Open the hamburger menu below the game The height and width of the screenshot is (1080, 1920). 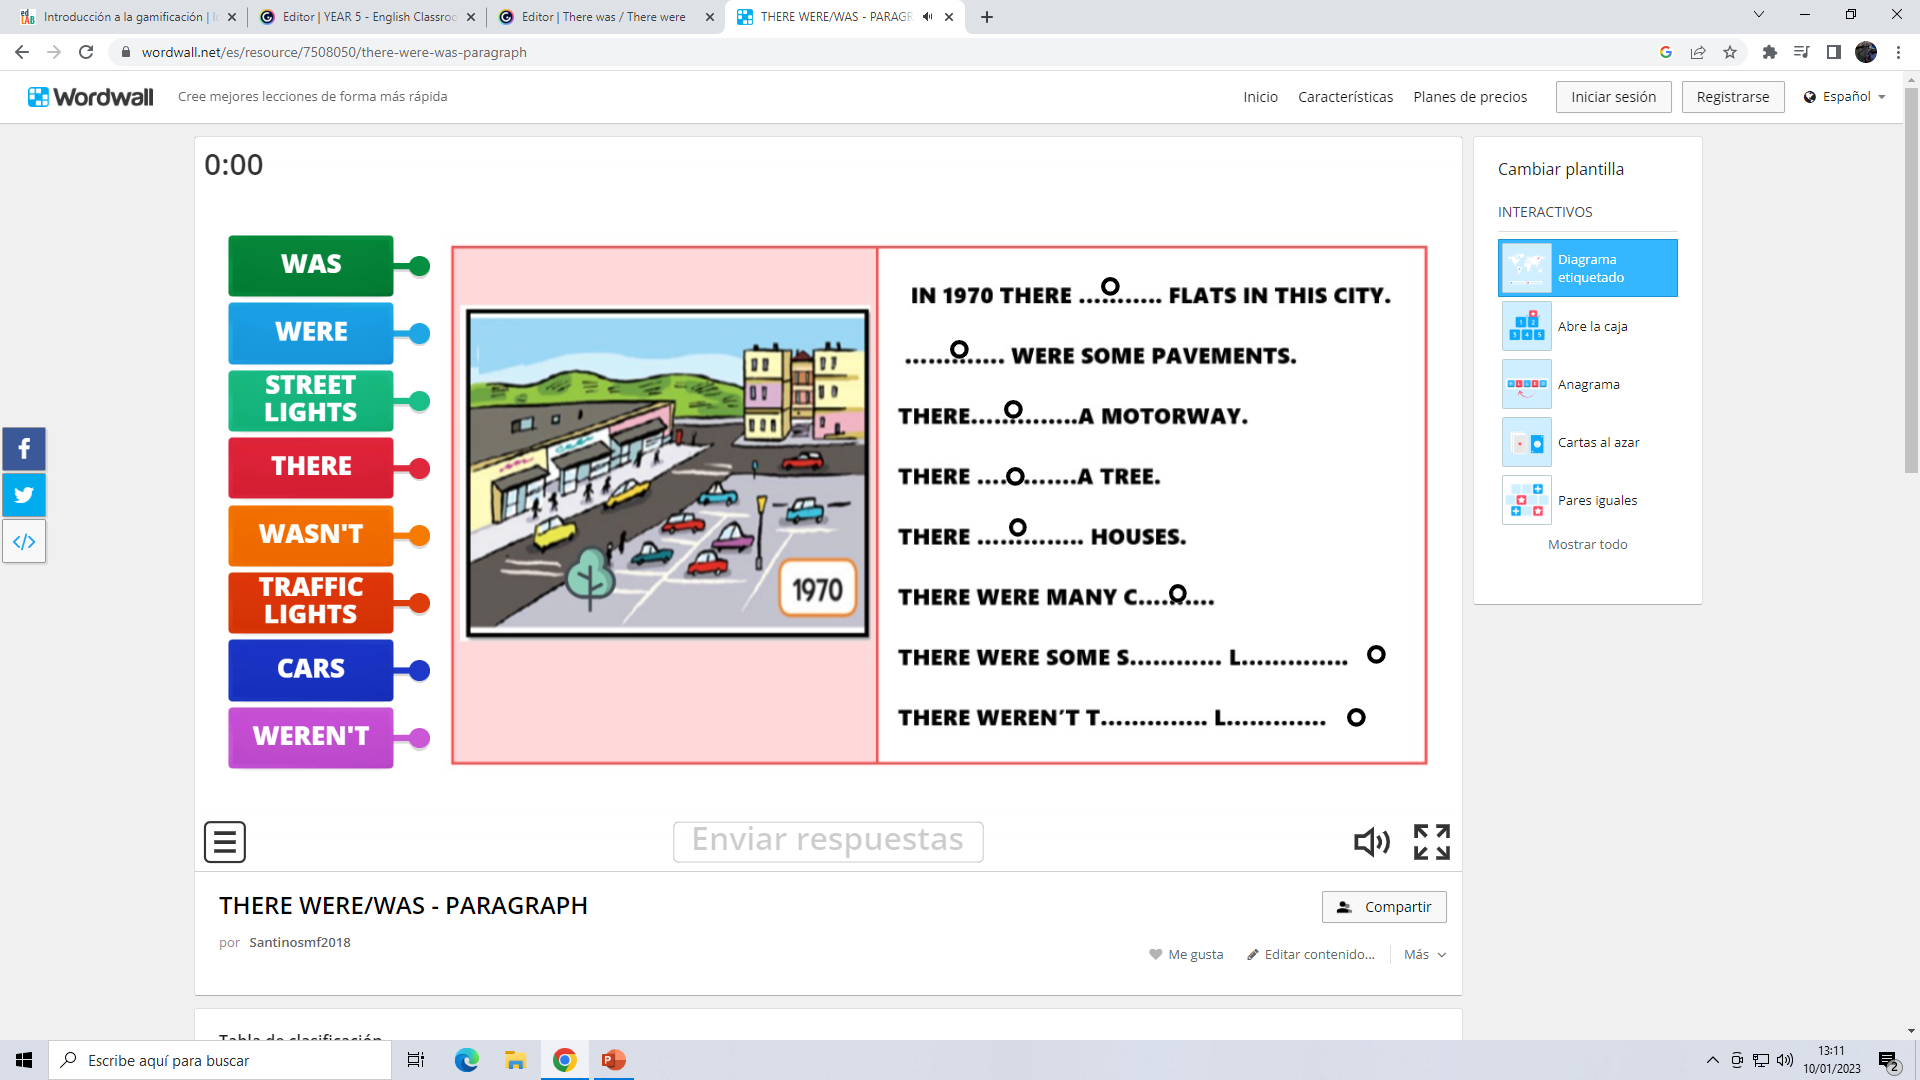(x=225, y=842)
